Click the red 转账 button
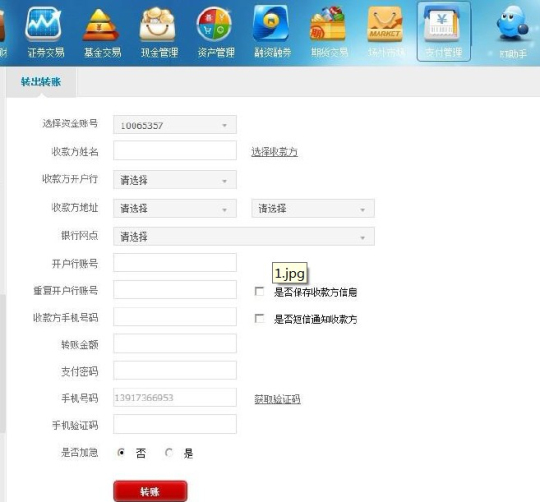This screenshot has width=540, height=502. point(150,491)
